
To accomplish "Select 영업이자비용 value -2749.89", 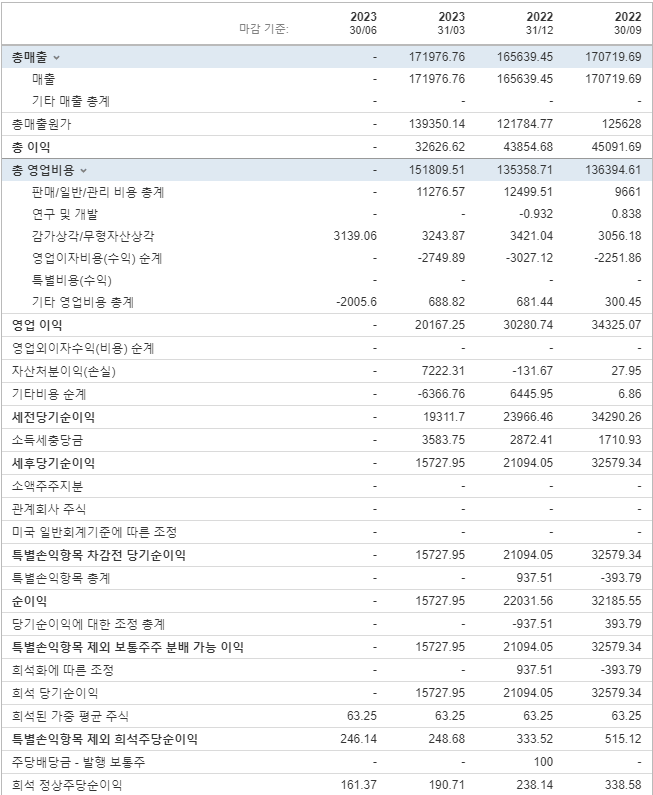I will click(x=442, y=258).
